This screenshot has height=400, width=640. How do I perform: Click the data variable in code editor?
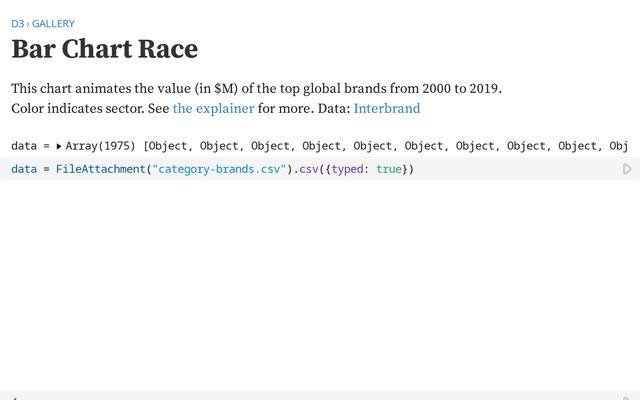click(24, 169)
